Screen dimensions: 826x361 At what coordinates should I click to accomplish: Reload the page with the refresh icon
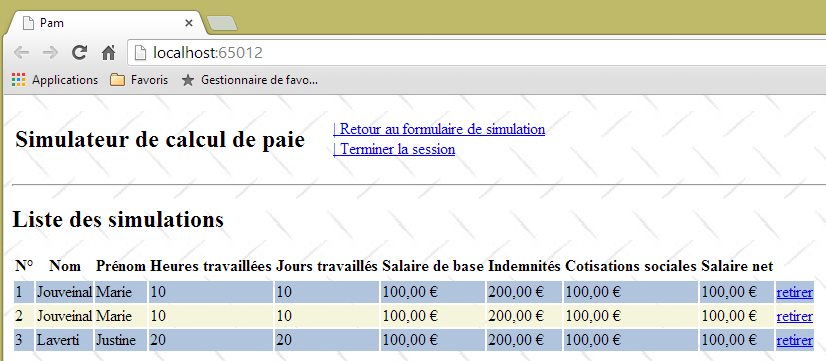point(80,52)
